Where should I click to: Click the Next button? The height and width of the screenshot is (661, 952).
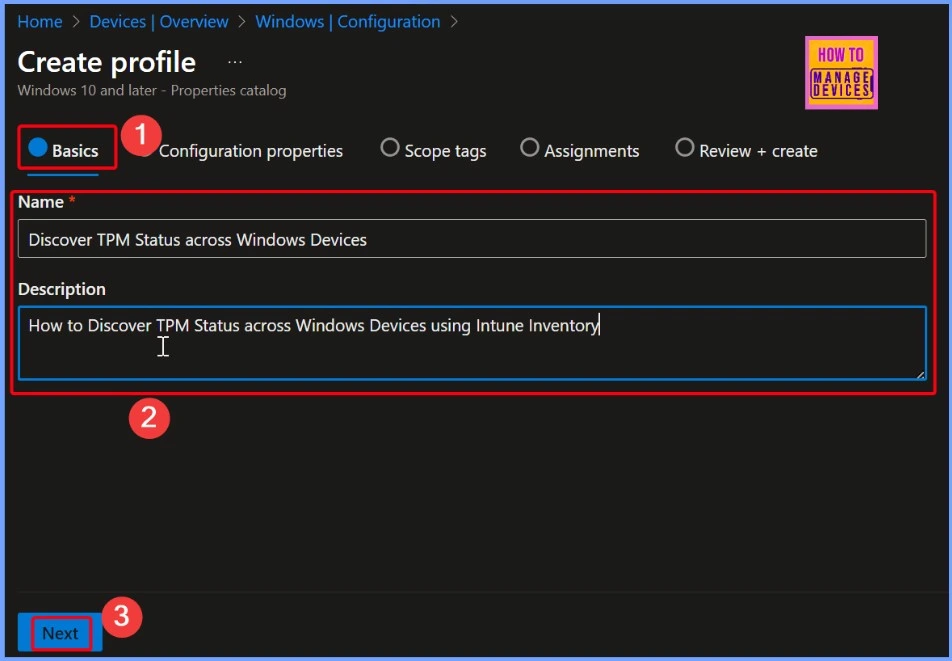pos(60,633)
